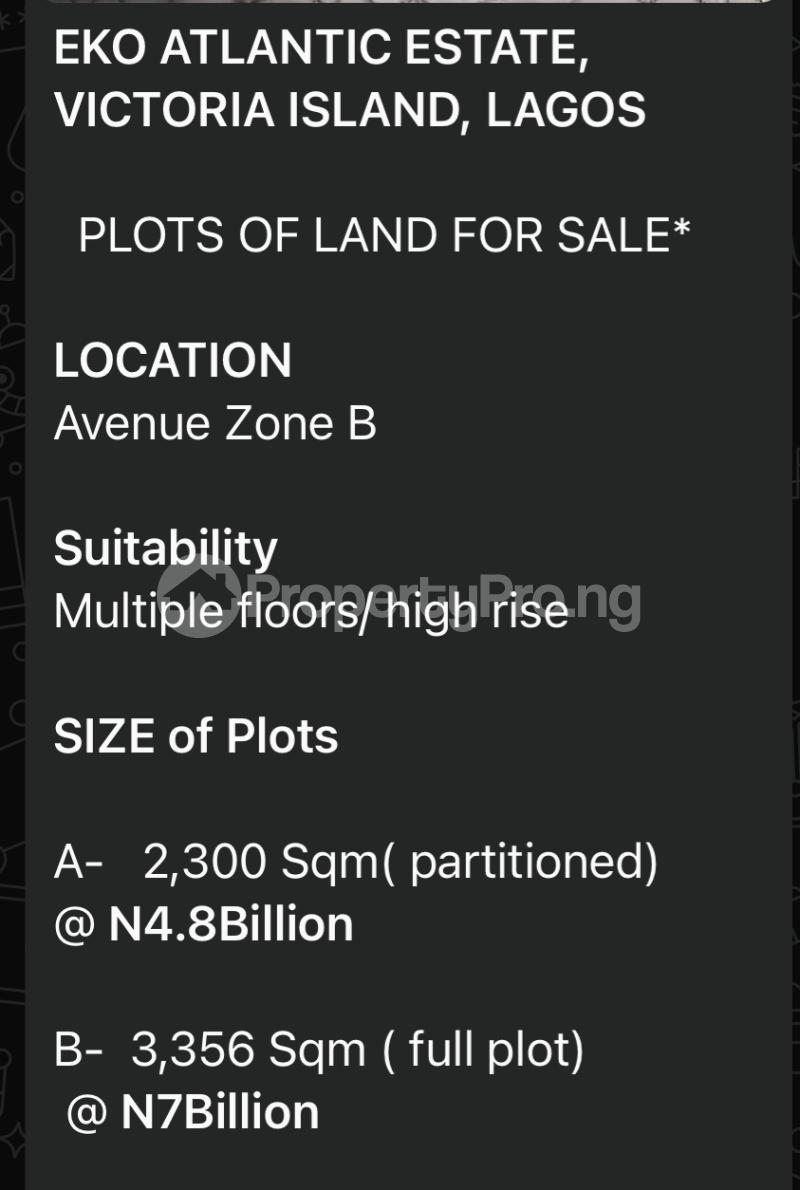This screenshot has height=1190, width=800.
Task: Click the N7Billion price text
Action: pyautogui.click(x=220, y=1112)
